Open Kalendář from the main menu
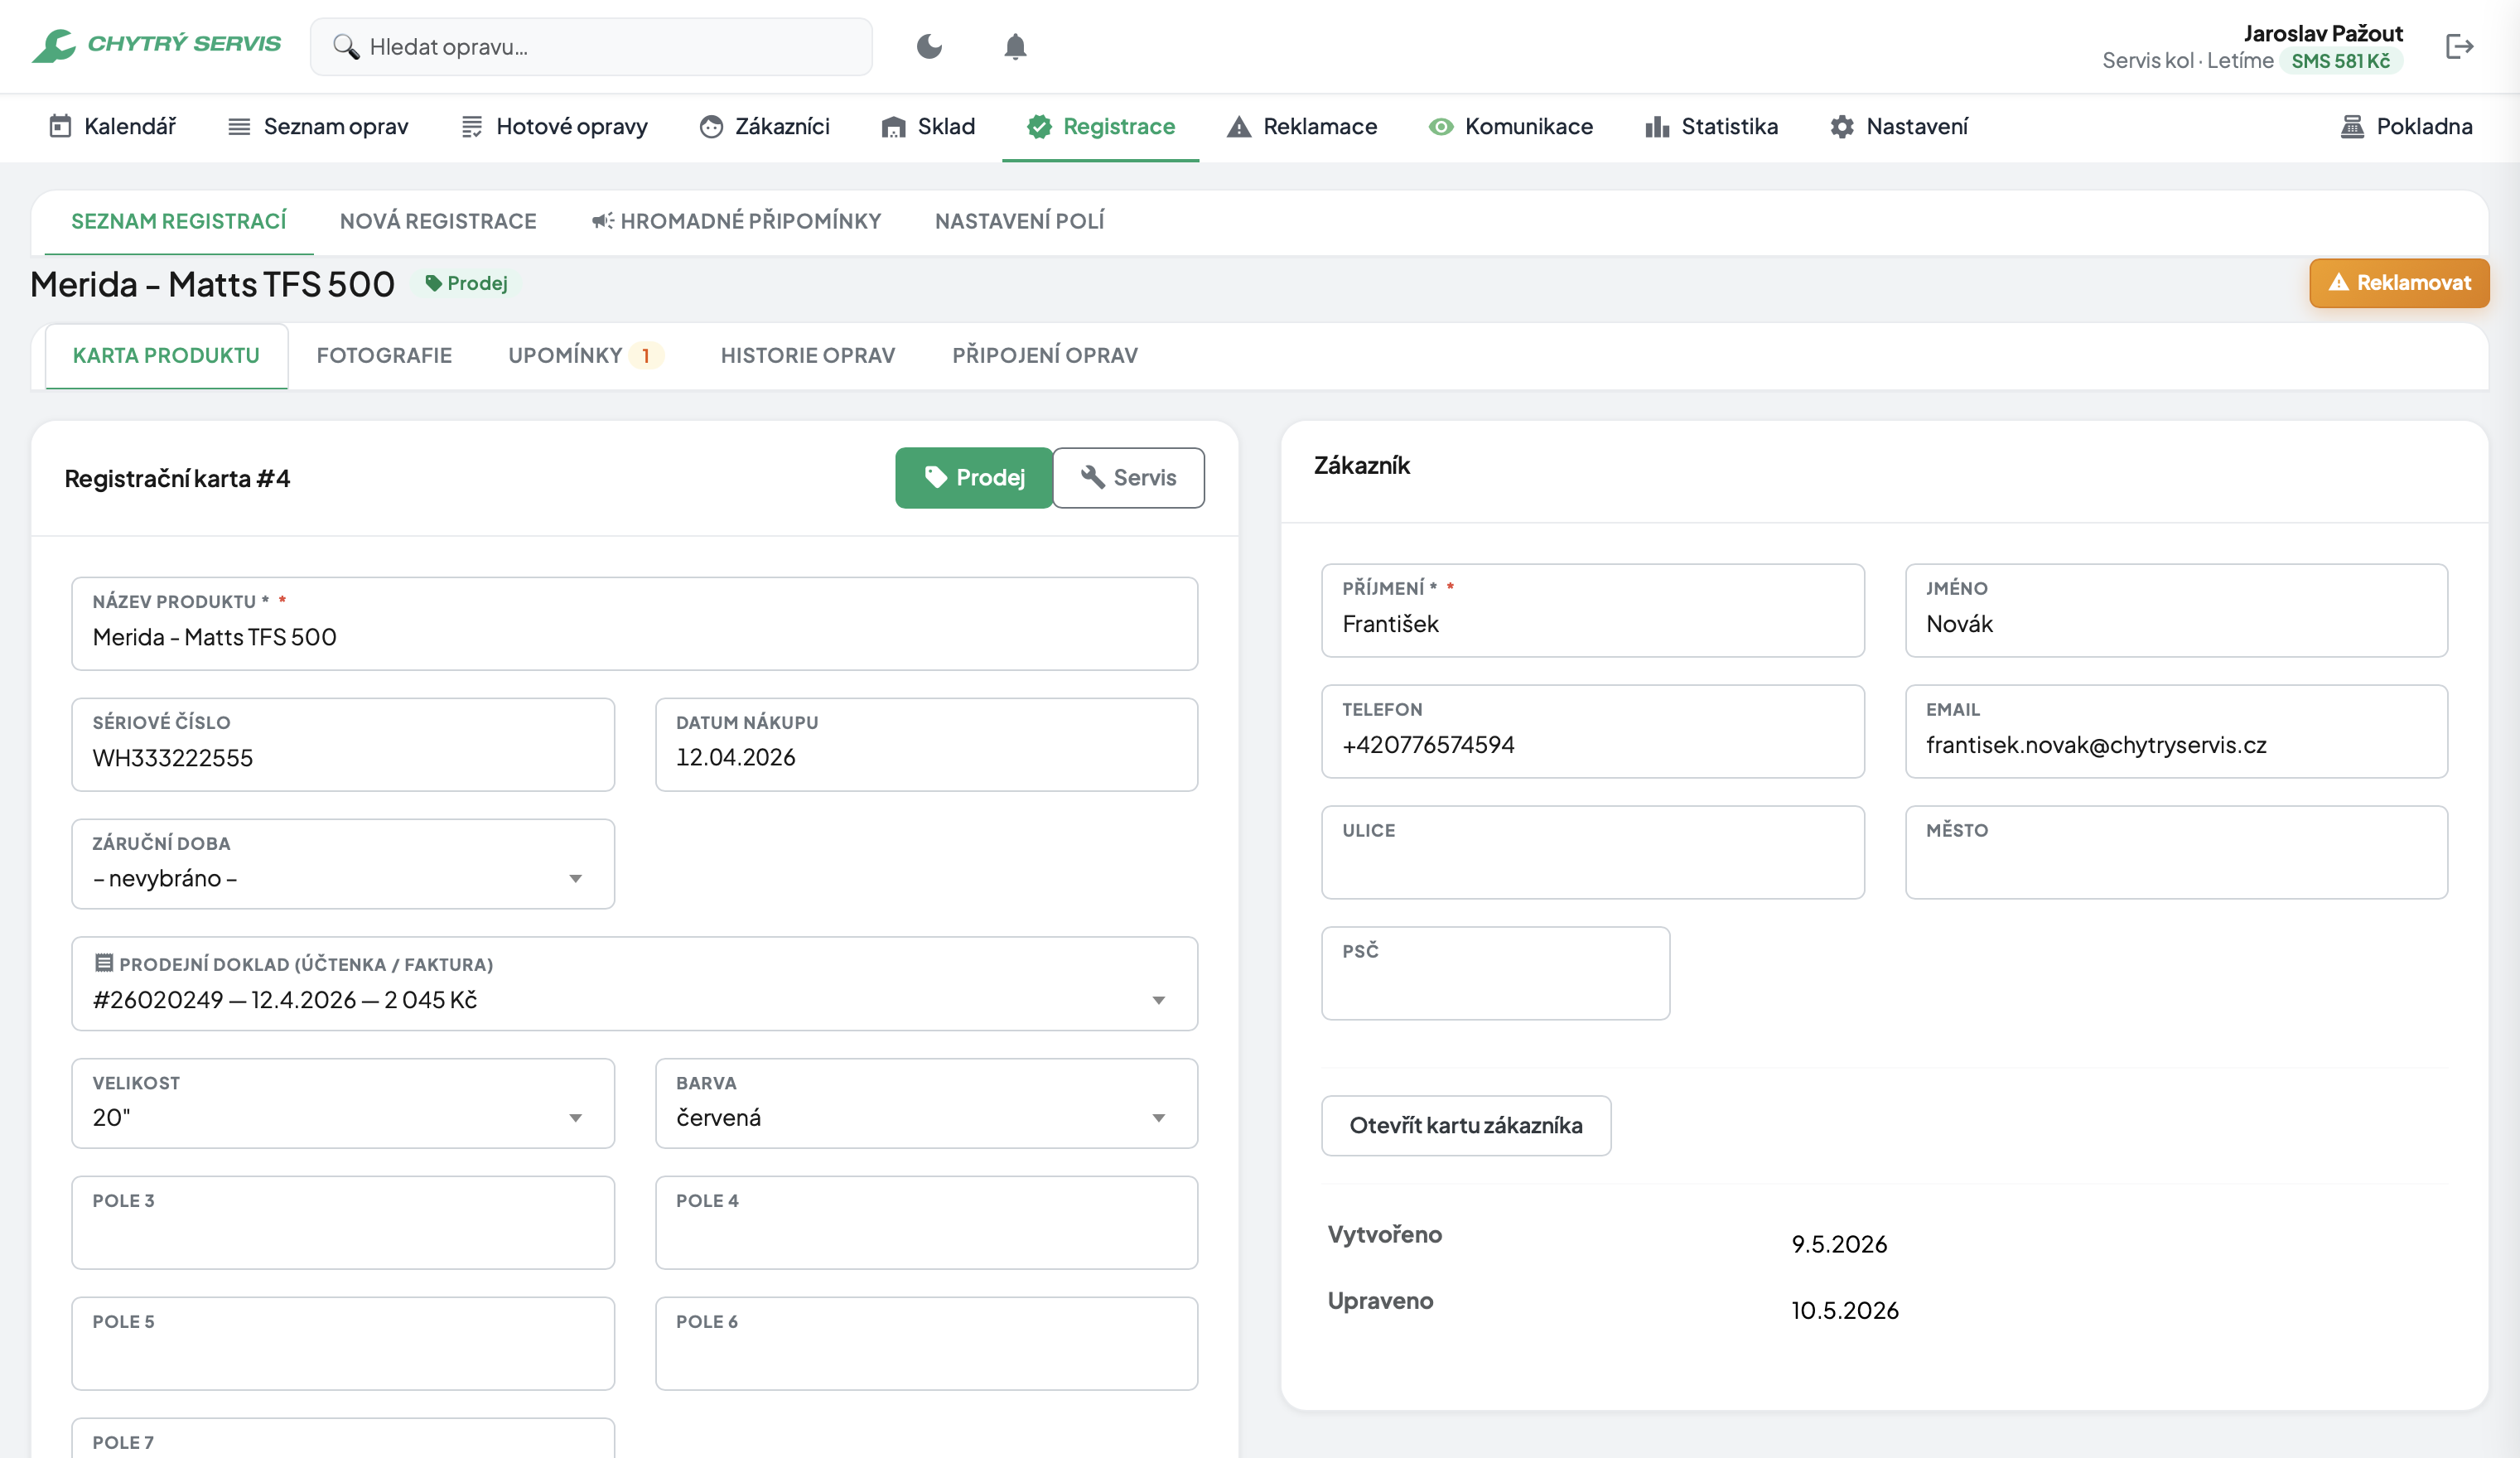This screenshot has width=2520, height=1458. [113, 126]
